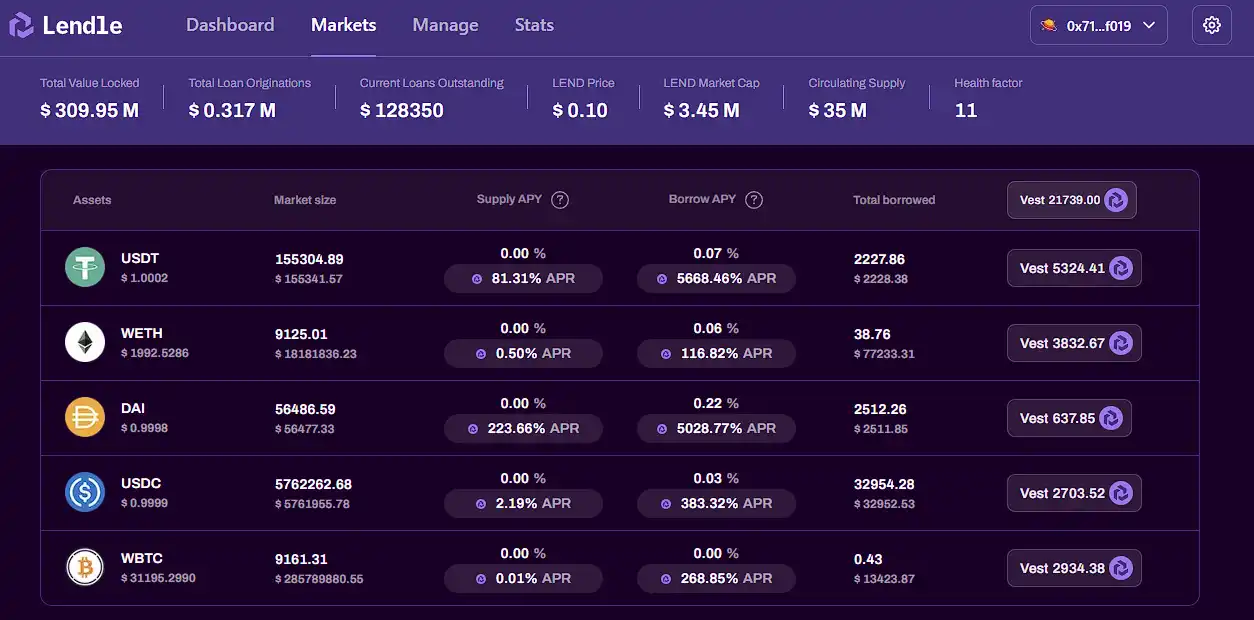Click the USDT Tether coin icon
This screenshot has height=620, width=1254.
85,268
